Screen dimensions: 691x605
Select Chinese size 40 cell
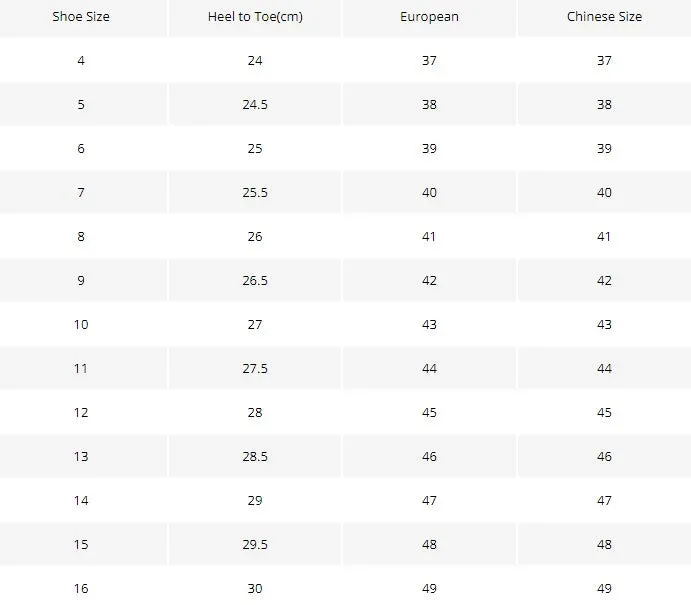coord(604,193)
